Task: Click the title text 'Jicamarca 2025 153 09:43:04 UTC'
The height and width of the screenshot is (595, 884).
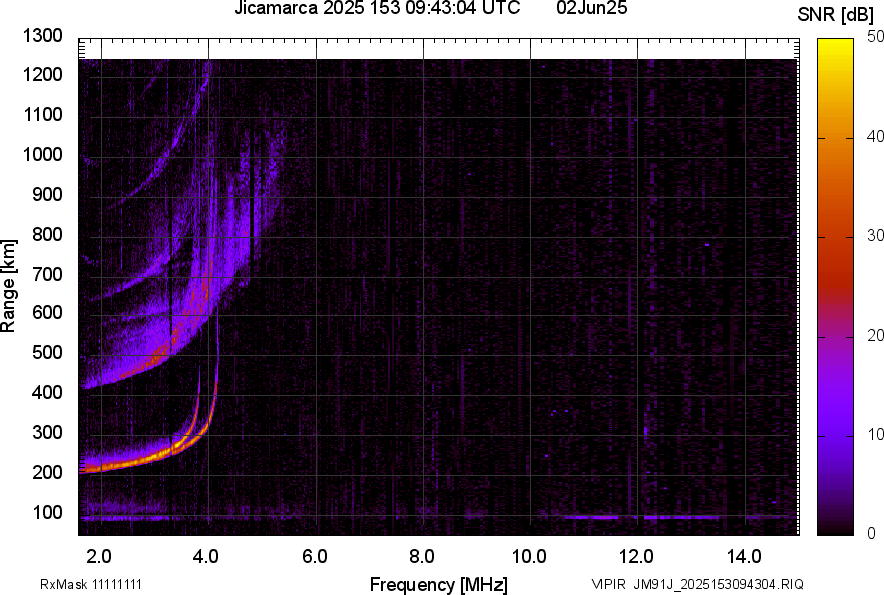Action: click(377, 8)
